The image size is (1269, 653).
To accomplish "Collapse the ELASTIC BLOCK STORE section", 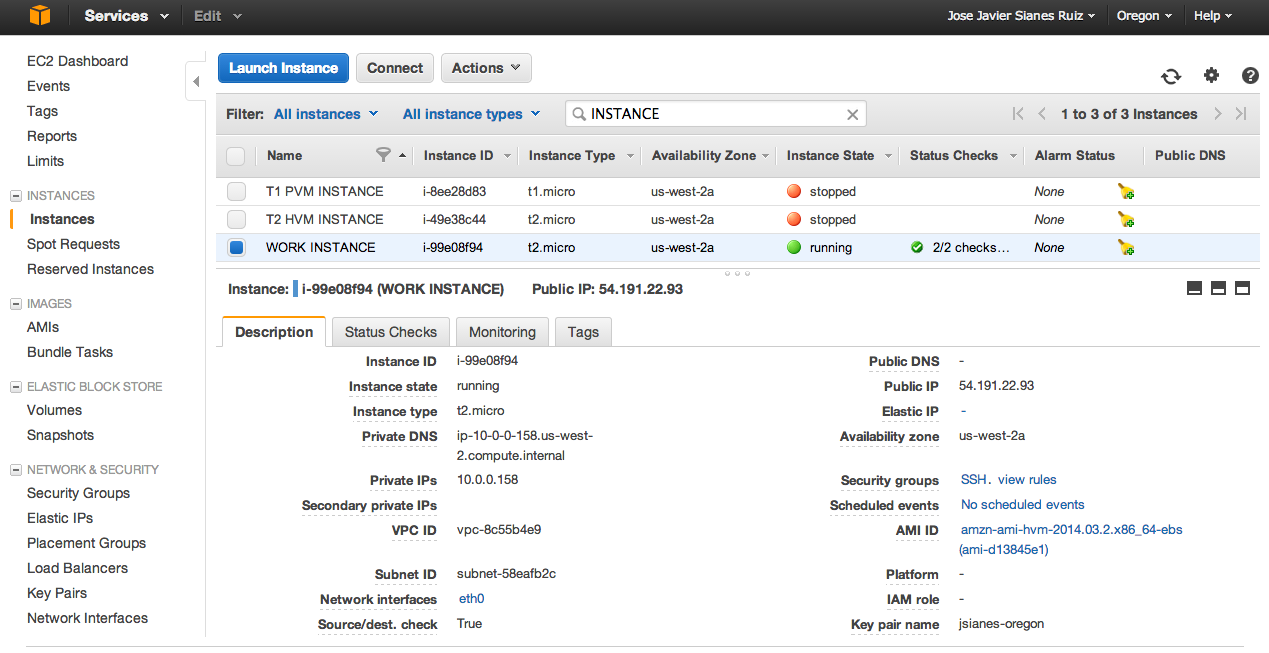I will [x=16, y=387].
